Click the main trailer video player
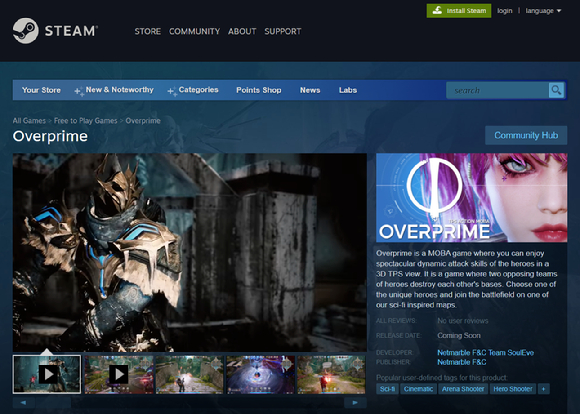 click(x=190, y=252)
